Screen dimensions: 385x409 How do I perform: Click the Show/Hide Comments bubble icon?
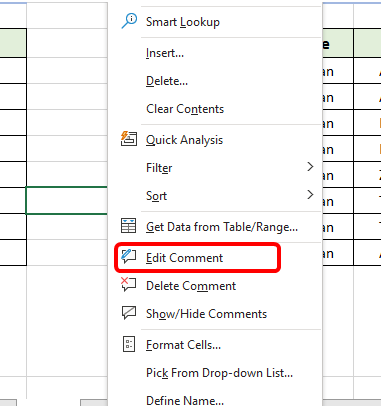coord(129,313)
